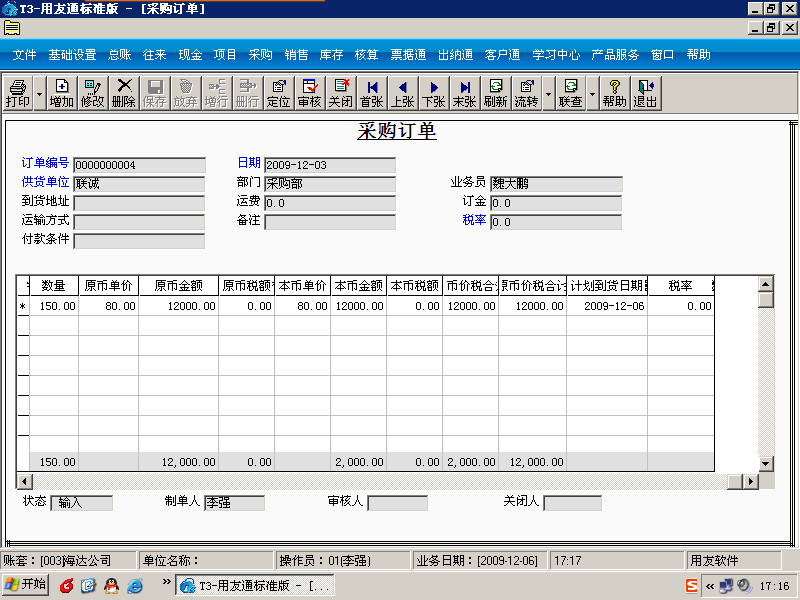
Task: Open the 采购 menu
Action: point(261,55)
